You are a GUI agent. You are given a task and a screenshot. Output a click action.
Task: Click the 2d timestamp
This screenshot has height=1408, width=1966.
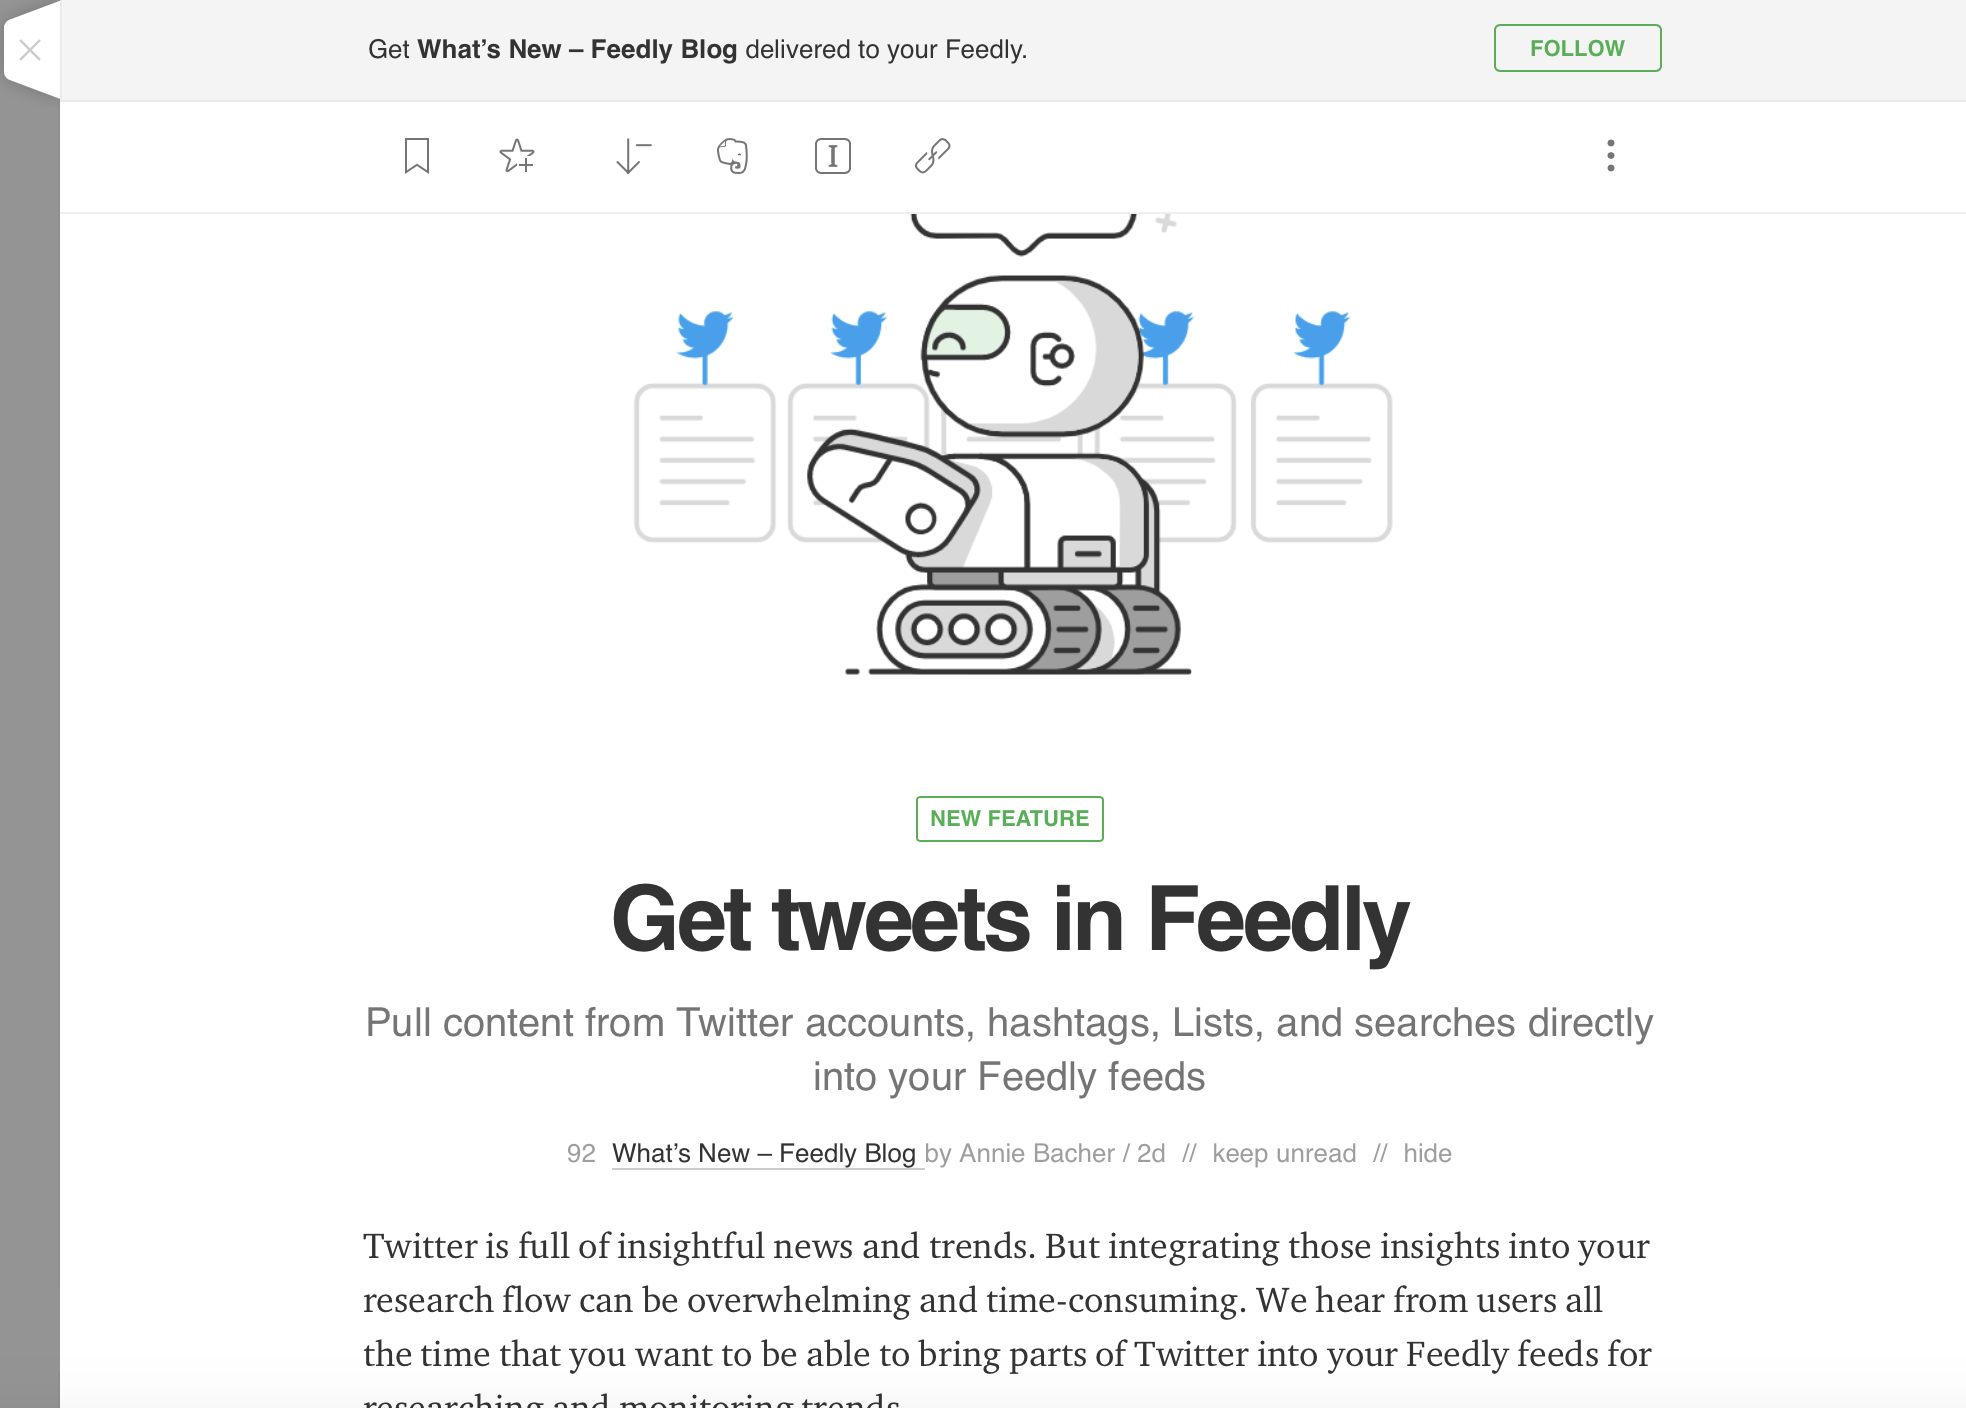pyautogui.click(x=1149, y=1153)
